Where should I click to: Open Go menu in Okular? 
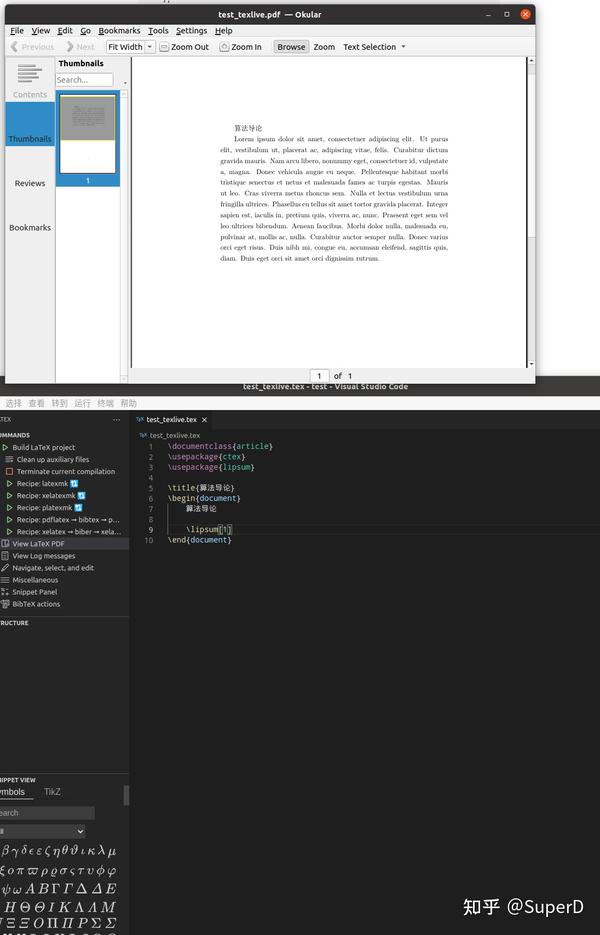[x=85, y=30]
